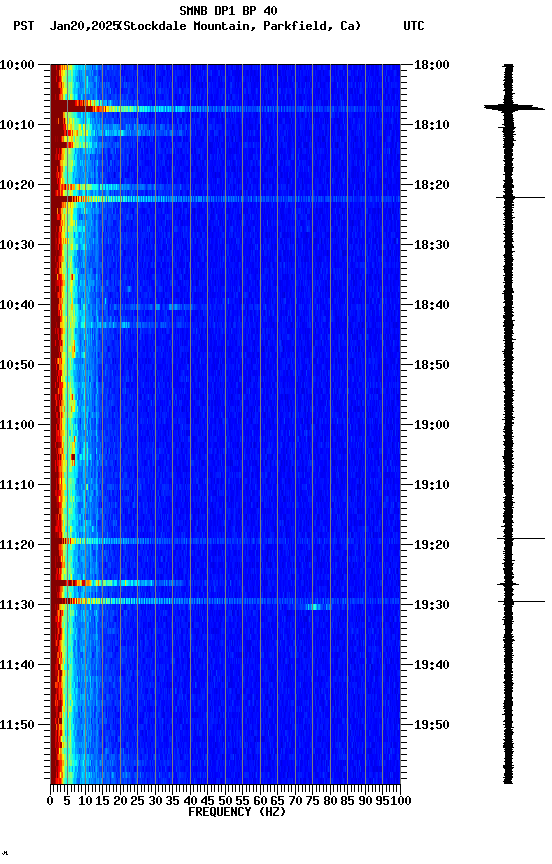Click 'Stockdale Mountain, Parkfield, Ca' location text
Viewport: 552px width, 864px height.
240,26
